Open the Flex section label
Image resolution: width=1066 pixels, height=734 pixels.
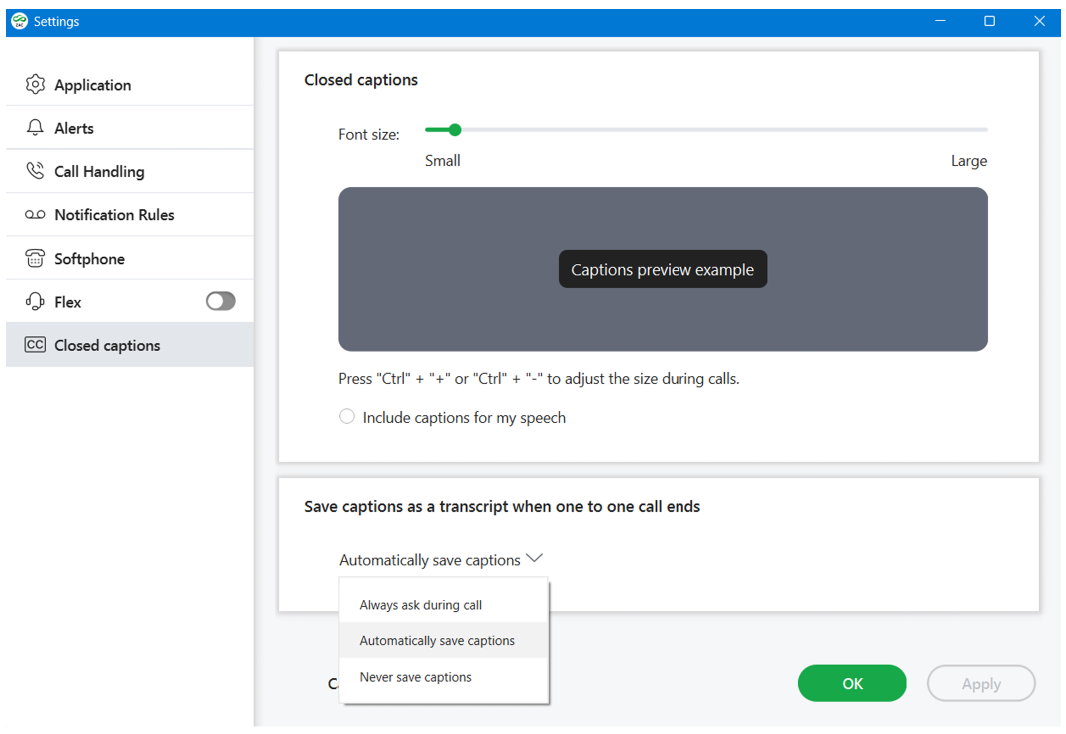(x=68, y=302)
